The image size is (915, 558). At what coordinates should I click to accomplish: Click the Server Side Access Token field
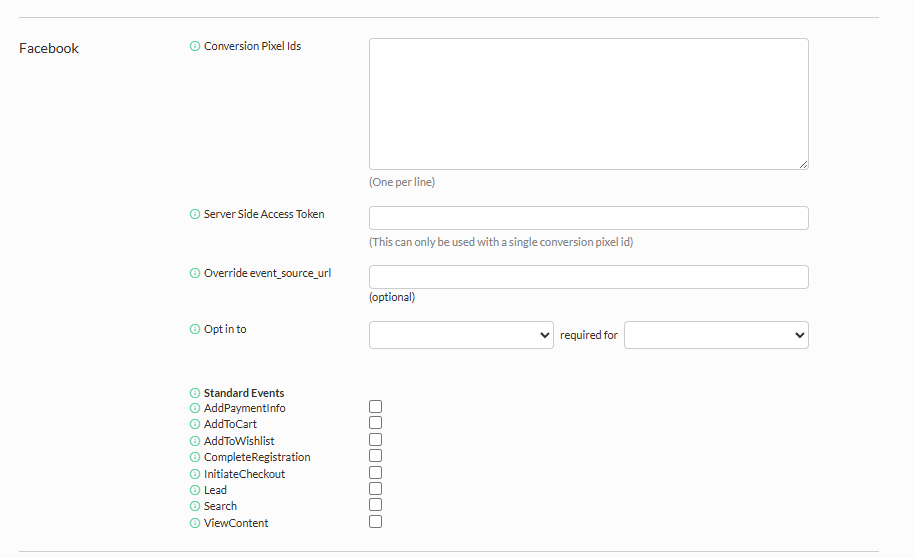coord(589,218)
